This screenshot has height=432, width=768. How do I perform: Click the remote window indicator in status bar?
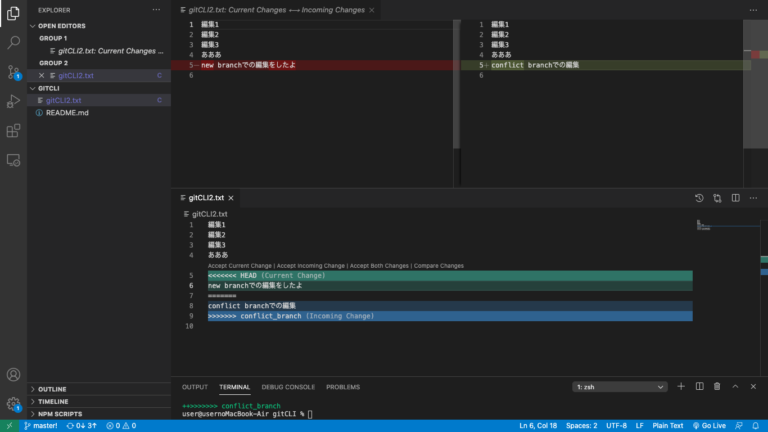[x=9, y=426]
